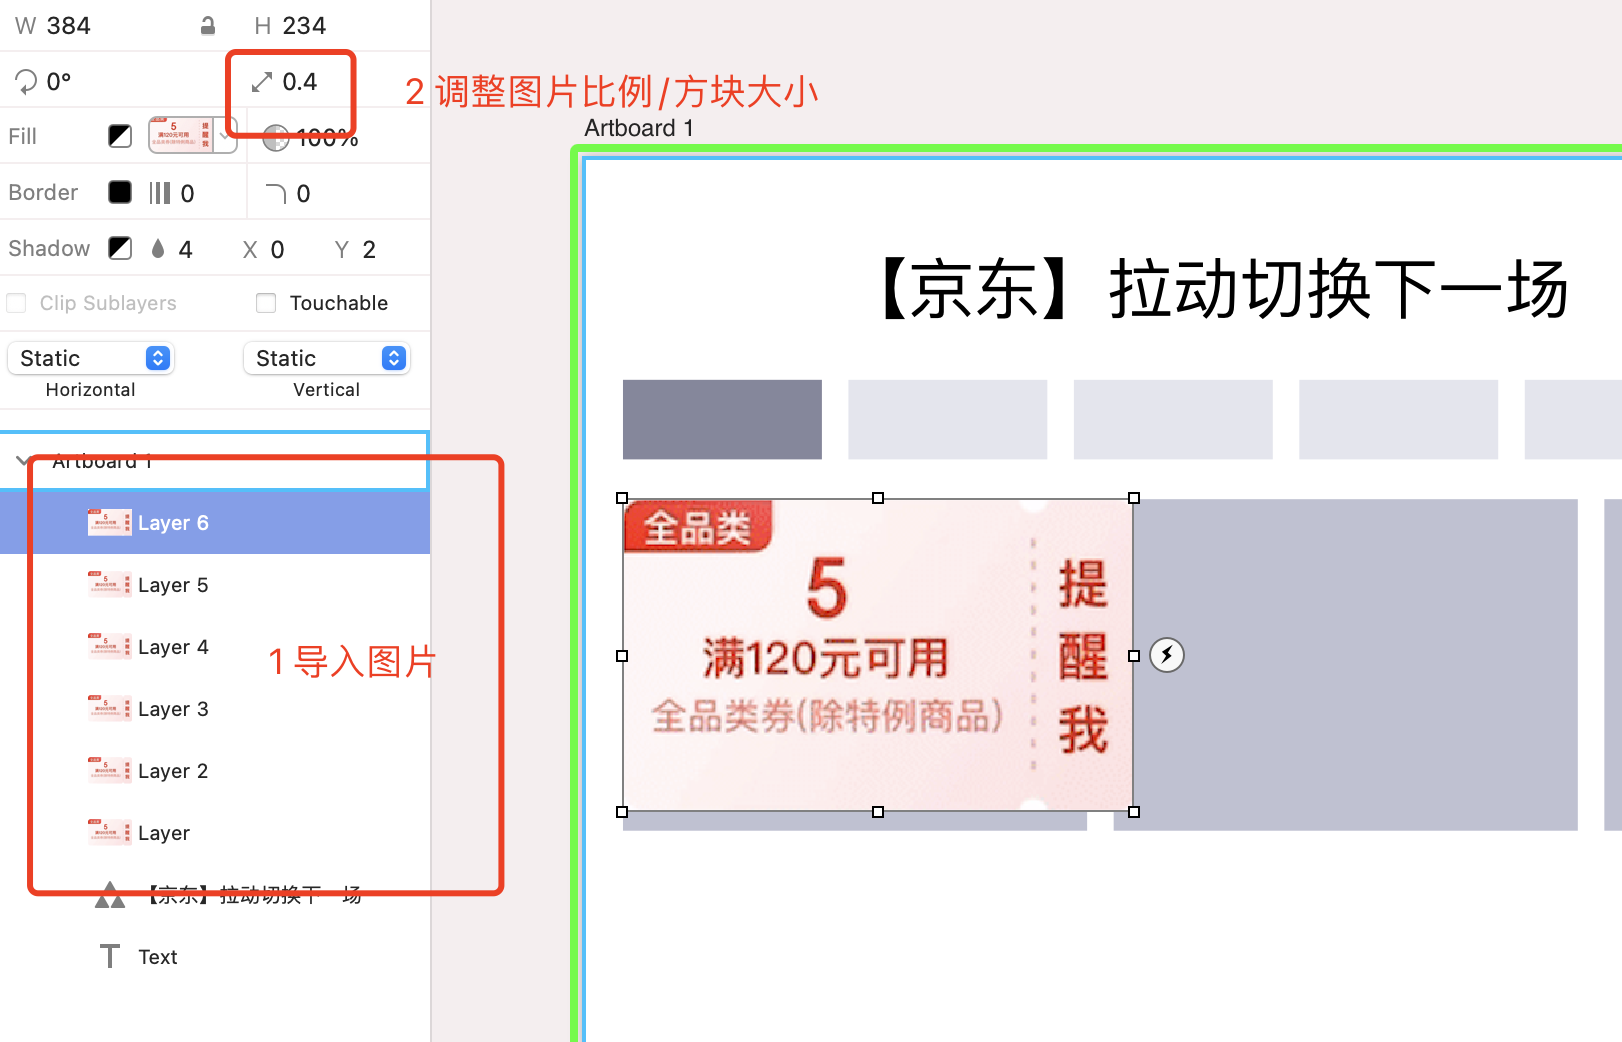Click the corner radius value 0
The image size is (1622, 1042).
(x=303, y=194)
